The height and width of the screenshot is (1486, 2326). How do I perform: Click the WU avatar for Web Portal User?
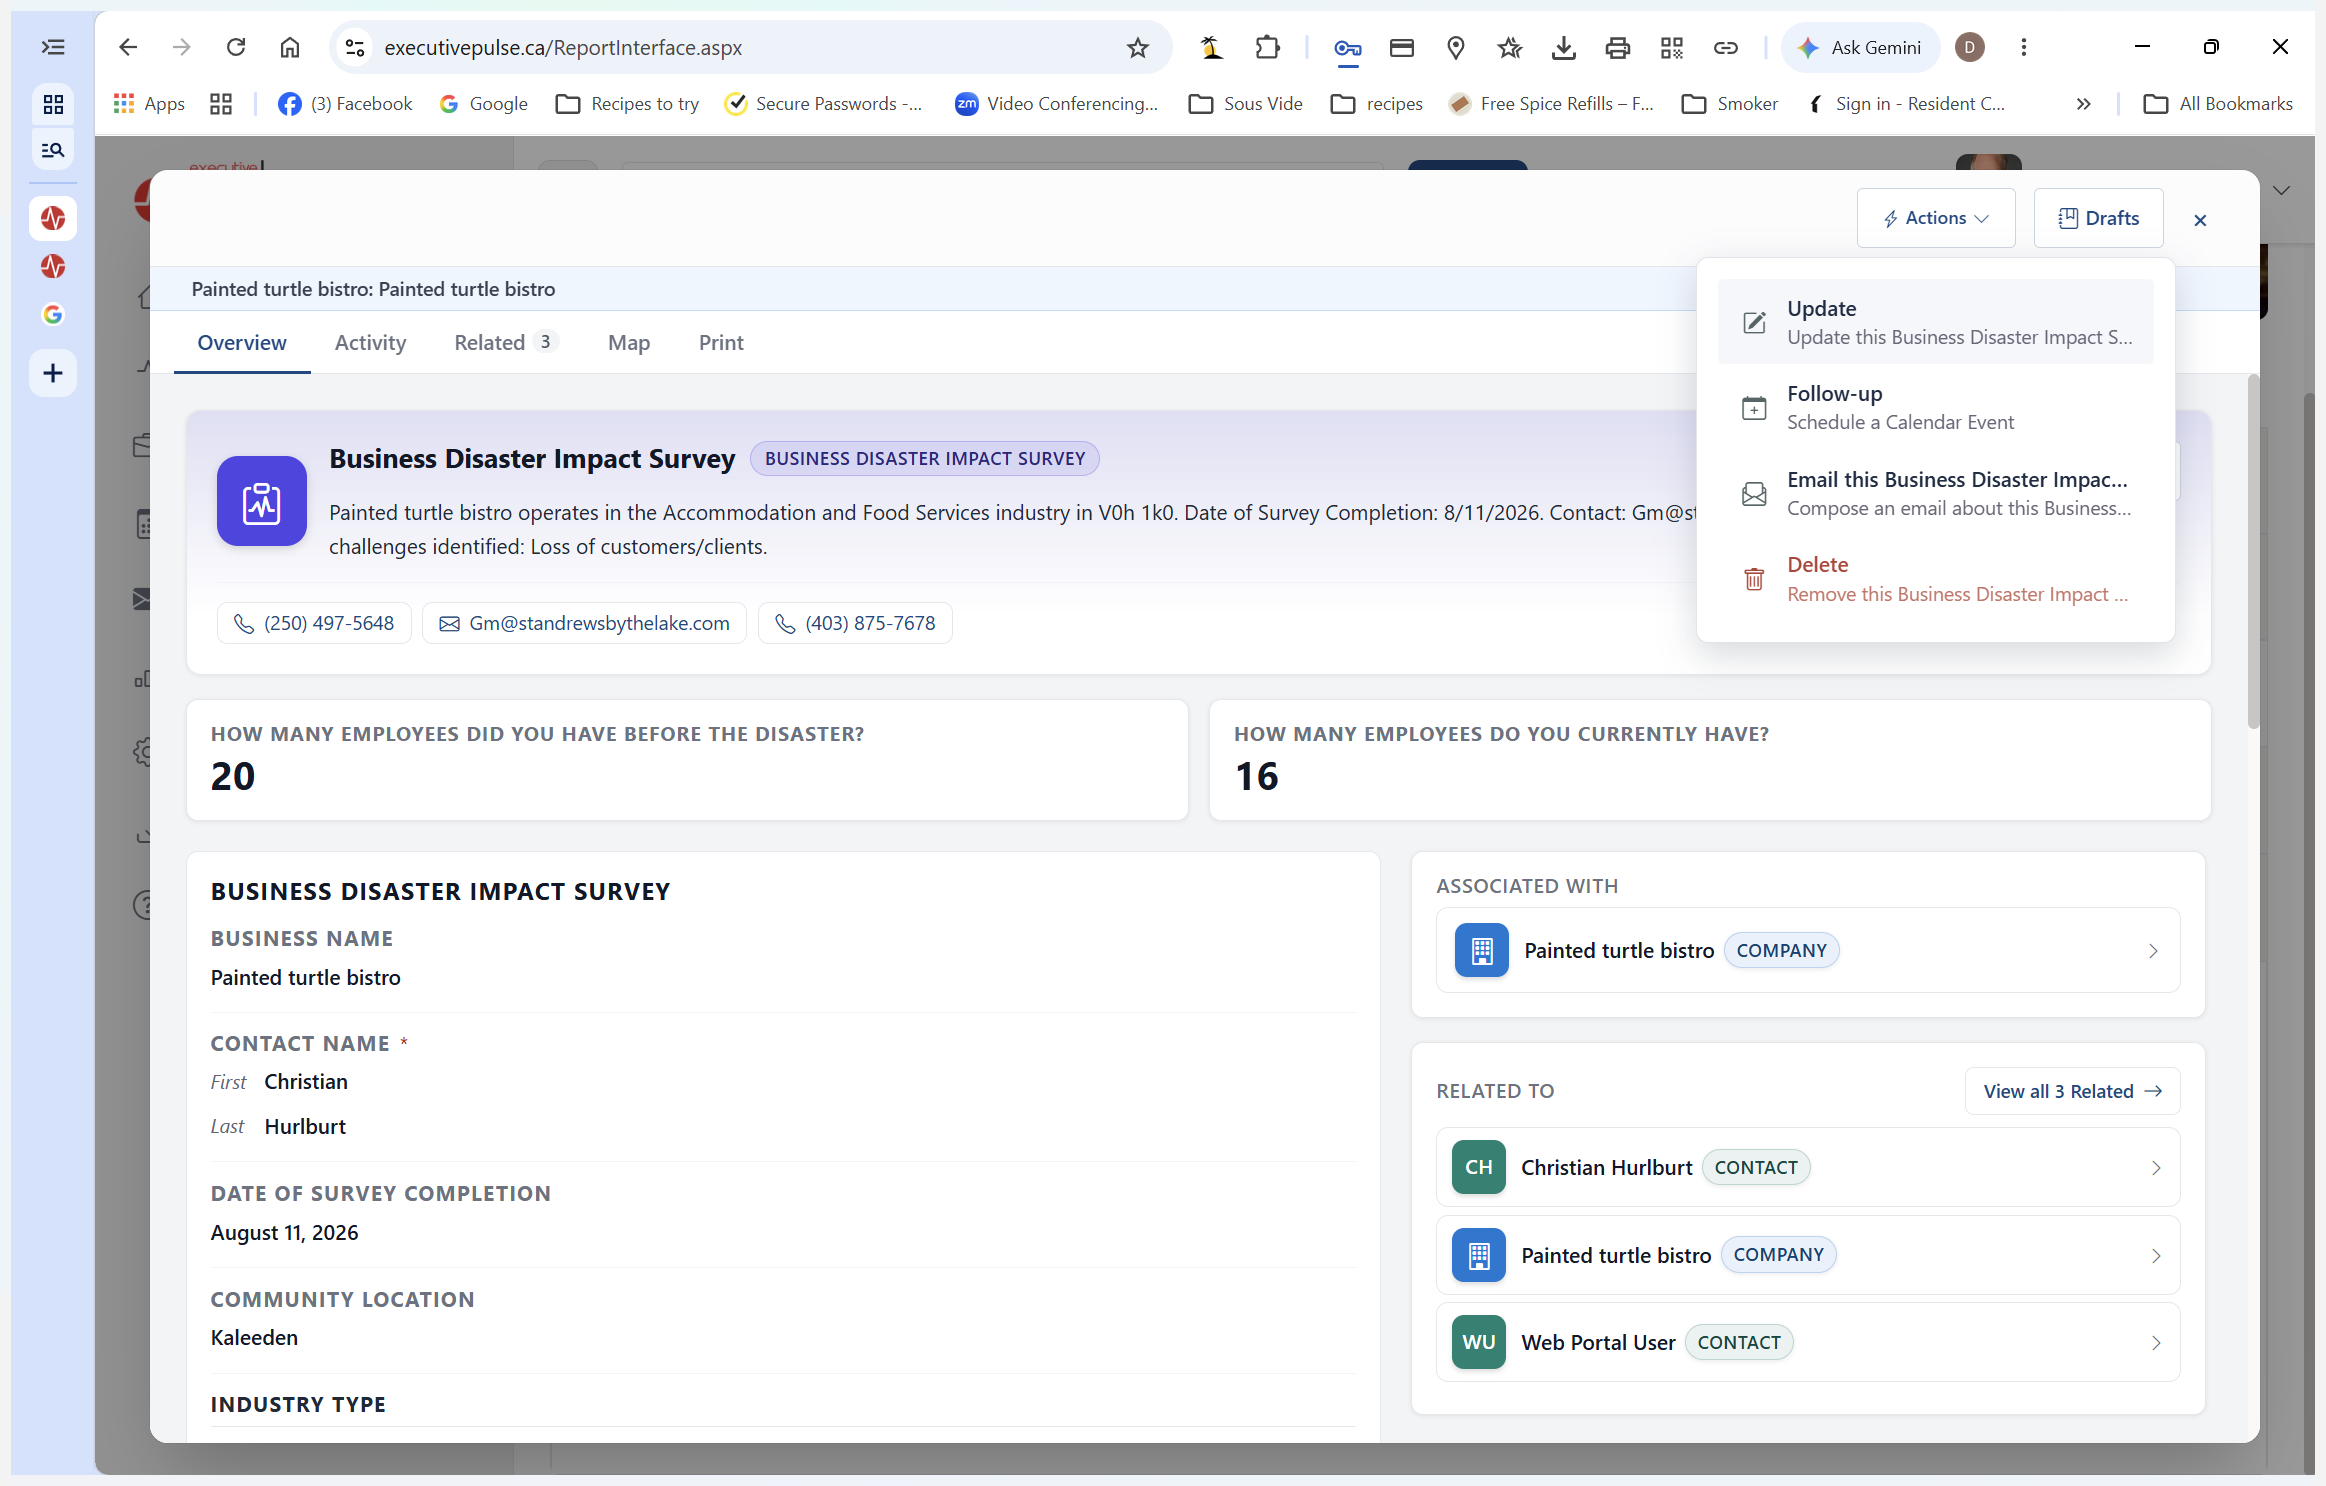pyautogui.click(x=1478, y=1342)
